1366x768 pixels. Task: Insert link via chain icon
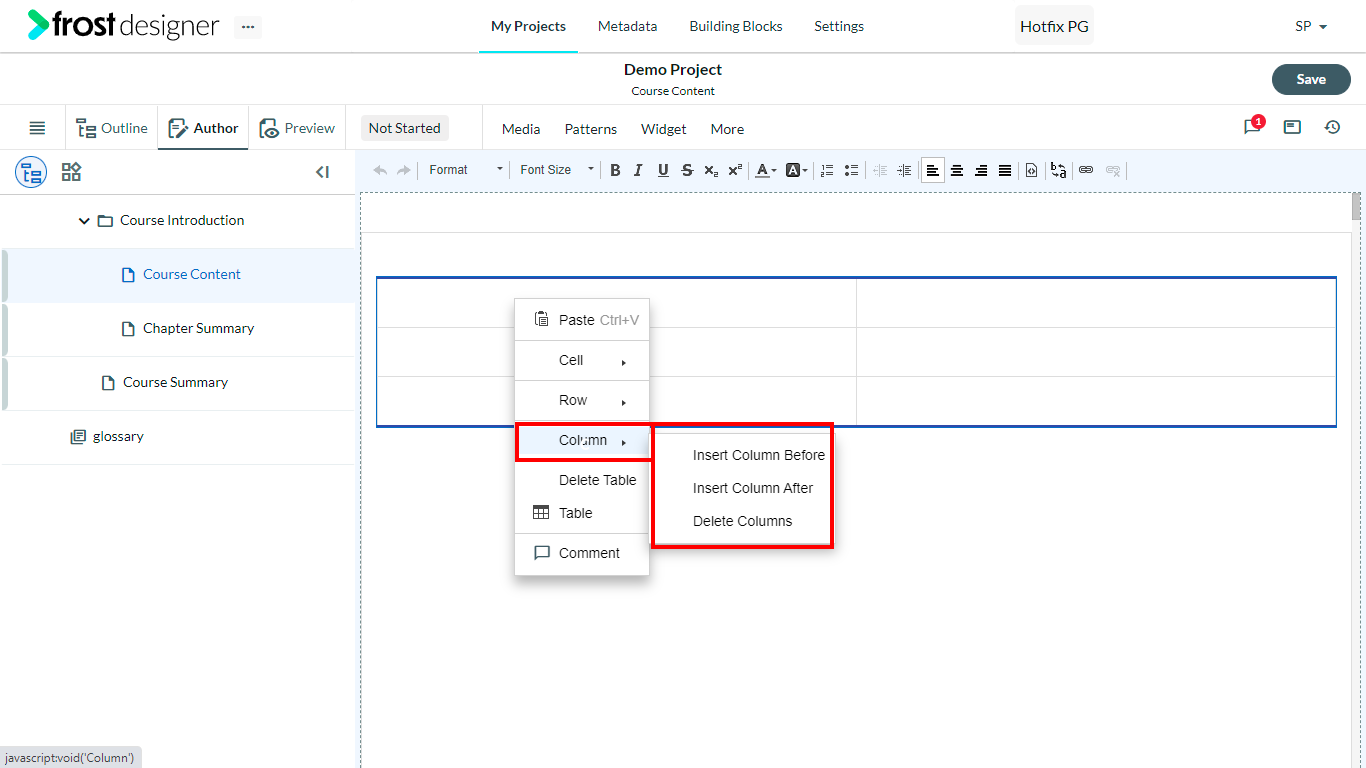tap(1086, 170)
